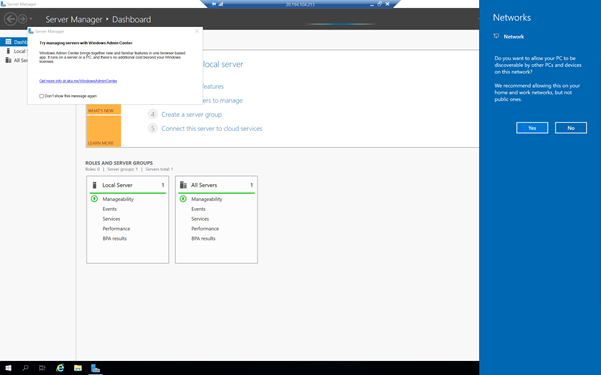This screenshot has width=601, height=375.
Task: Open the aka.ms/WindowsAdminCenter info link
Action: (78, 81)
